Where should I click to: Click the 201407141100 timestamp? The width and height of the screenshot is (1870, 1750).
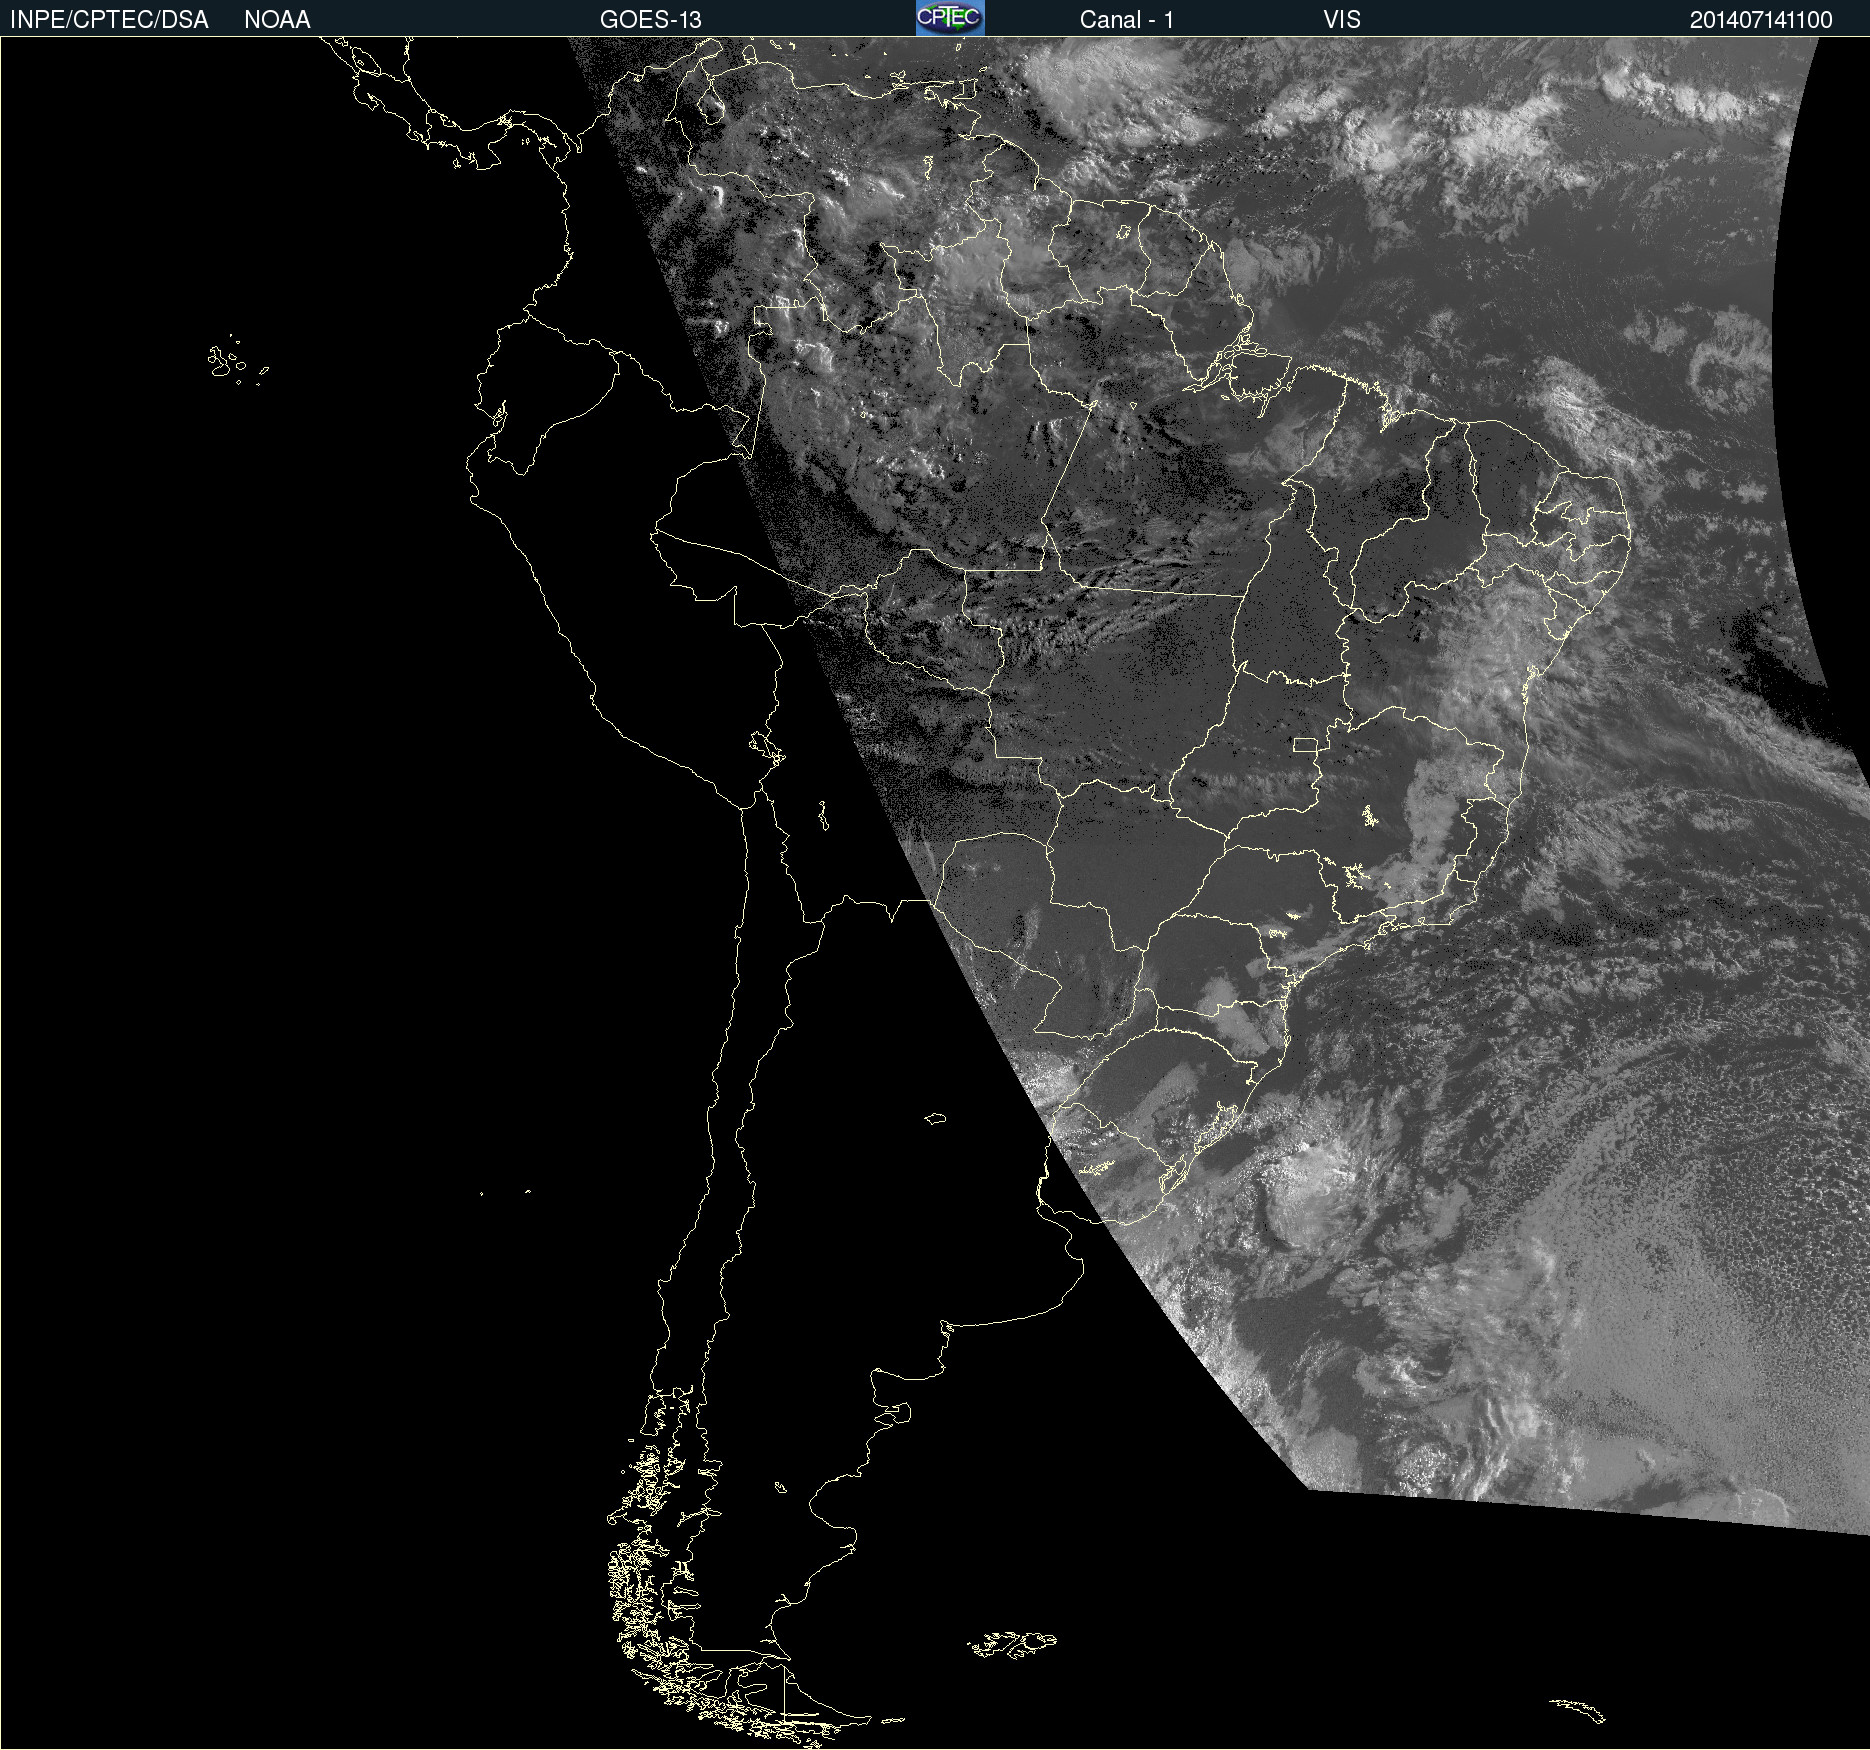1761,20
